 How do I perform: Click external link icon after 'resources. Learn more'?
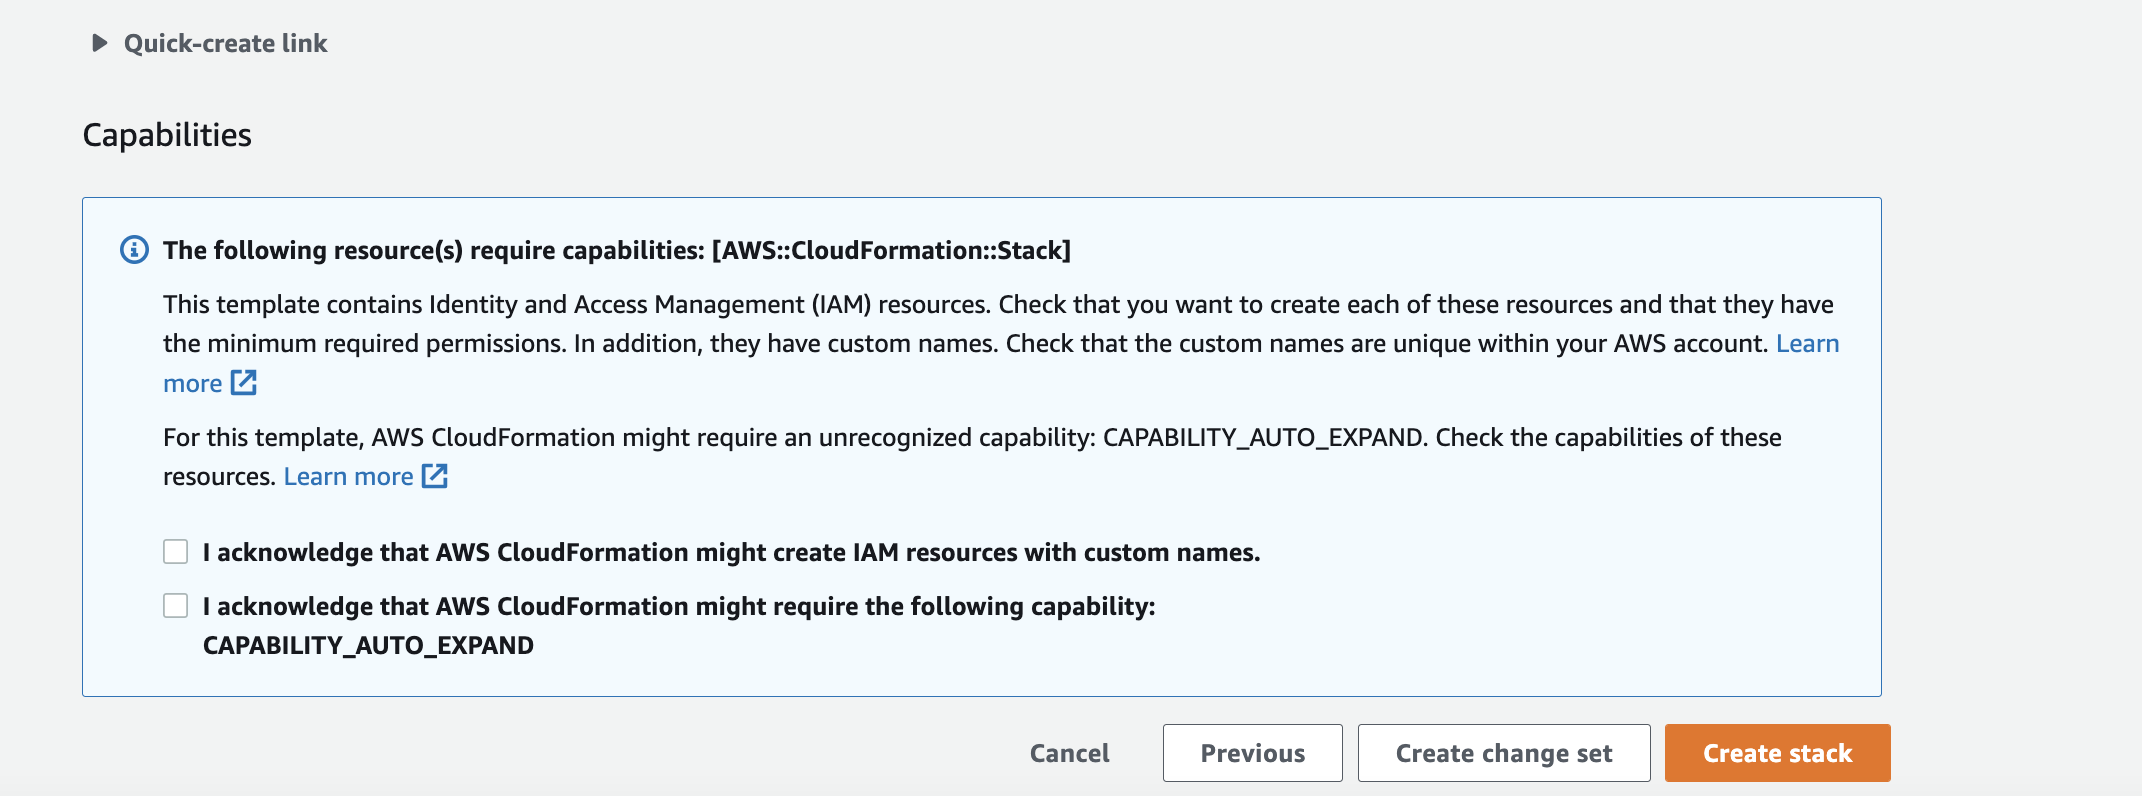click(x=435, y=476)
